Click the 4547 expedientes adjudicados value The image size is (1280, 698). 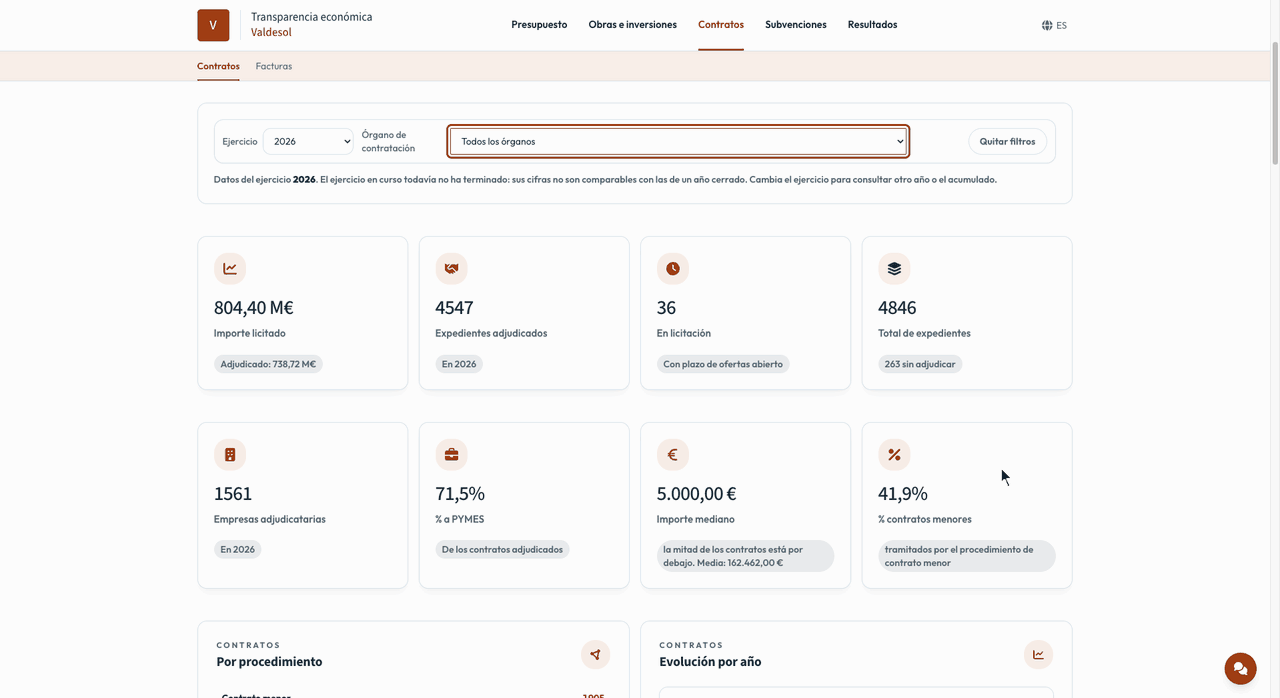tap(454, 308)
